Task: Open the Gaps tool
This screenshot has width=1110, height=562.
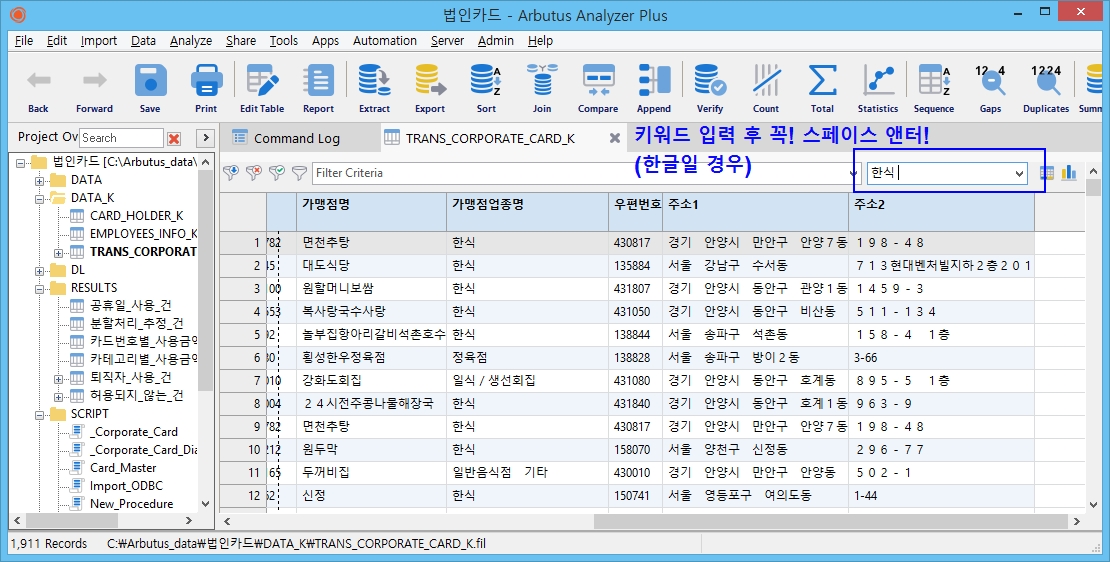Action: point(990,86)
